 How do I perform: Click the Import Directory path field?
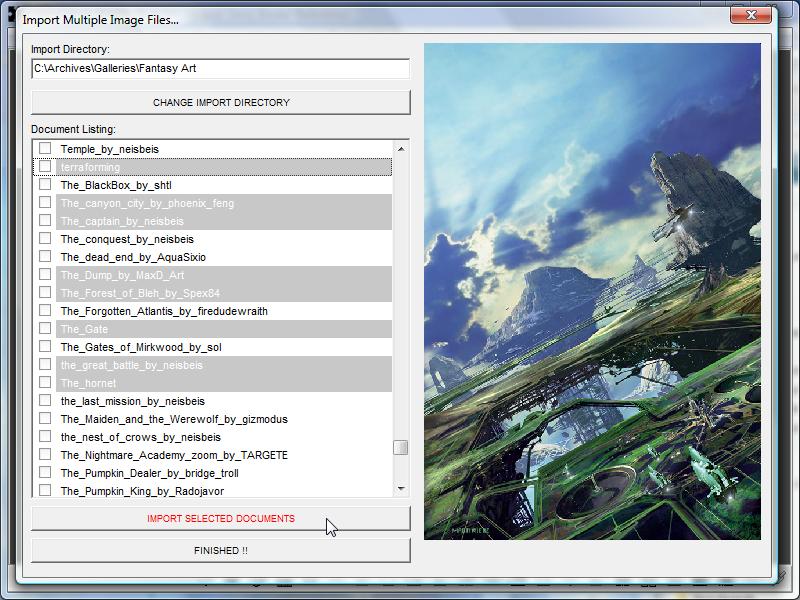point(221,68)
